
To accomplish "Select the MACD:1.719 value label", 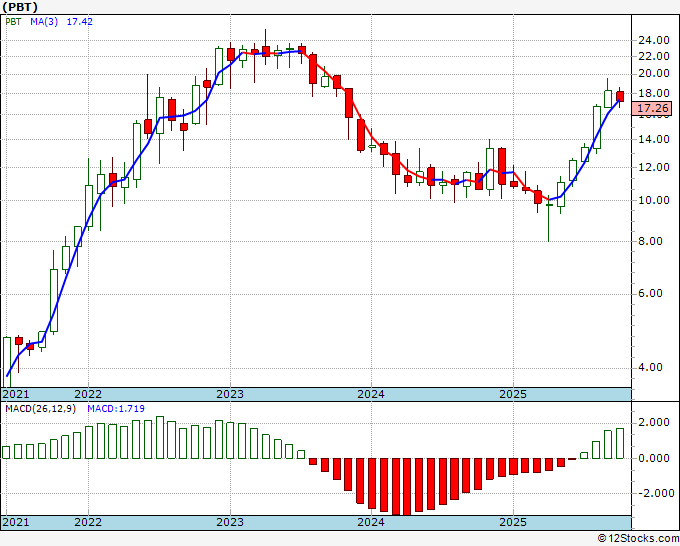I will 112,410.
